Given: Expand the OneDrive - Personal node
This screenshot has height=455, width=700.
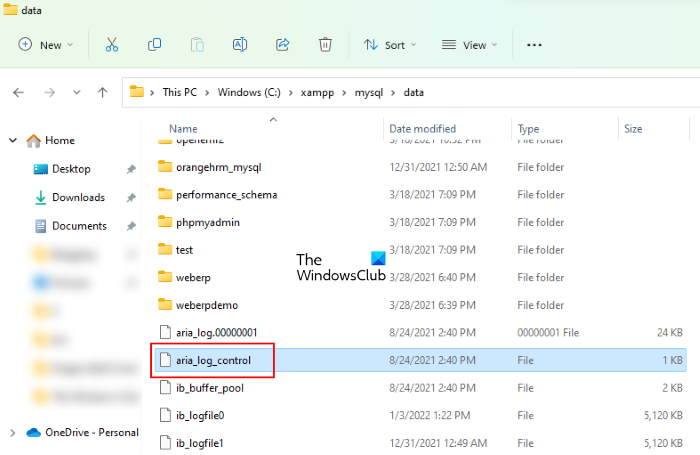Looking at the screenshot, I should tap(12, 433).
